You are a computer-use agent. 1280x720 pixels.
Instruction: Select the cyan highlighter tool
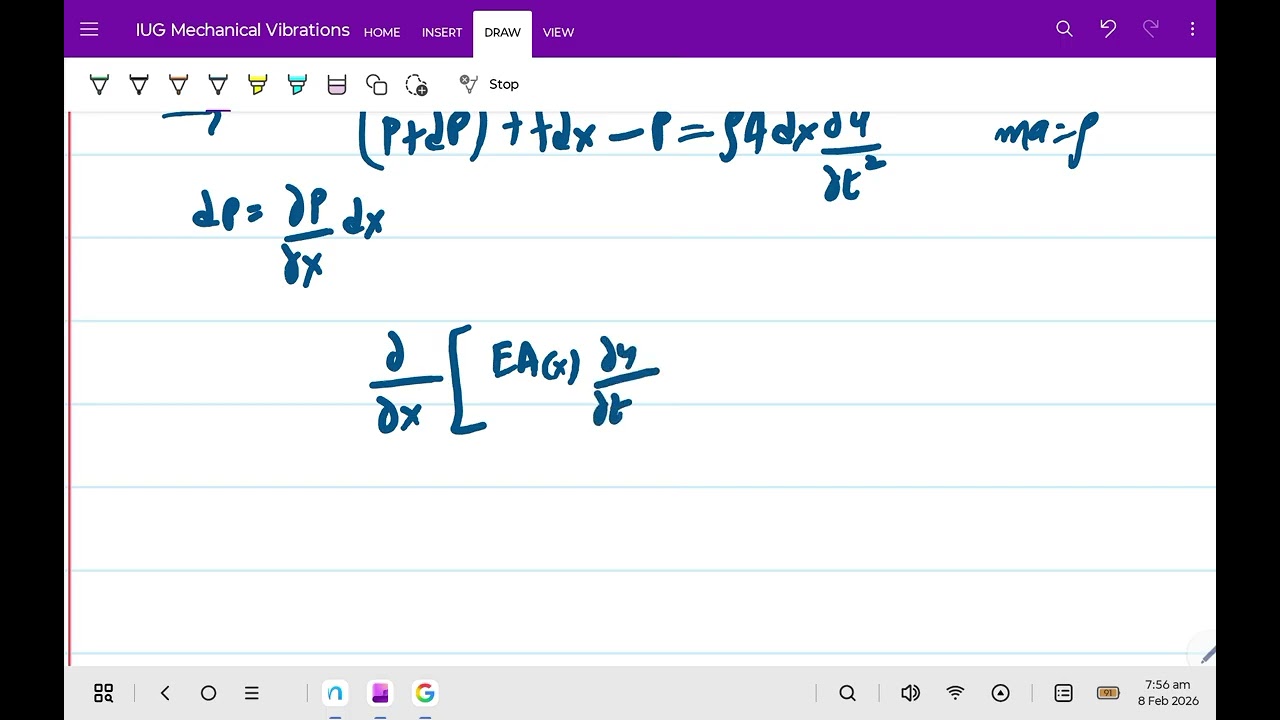click(x=297, y=85)
